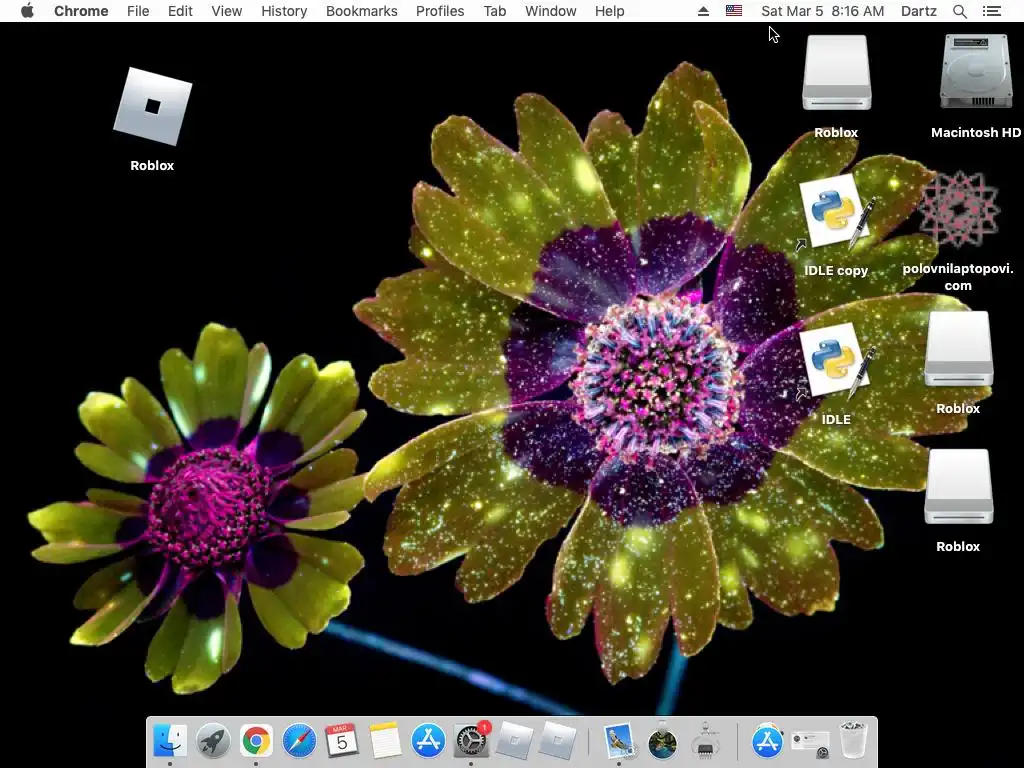Open the Bookmarks menu
This screenshot has width=1024, height=768.
361,11
